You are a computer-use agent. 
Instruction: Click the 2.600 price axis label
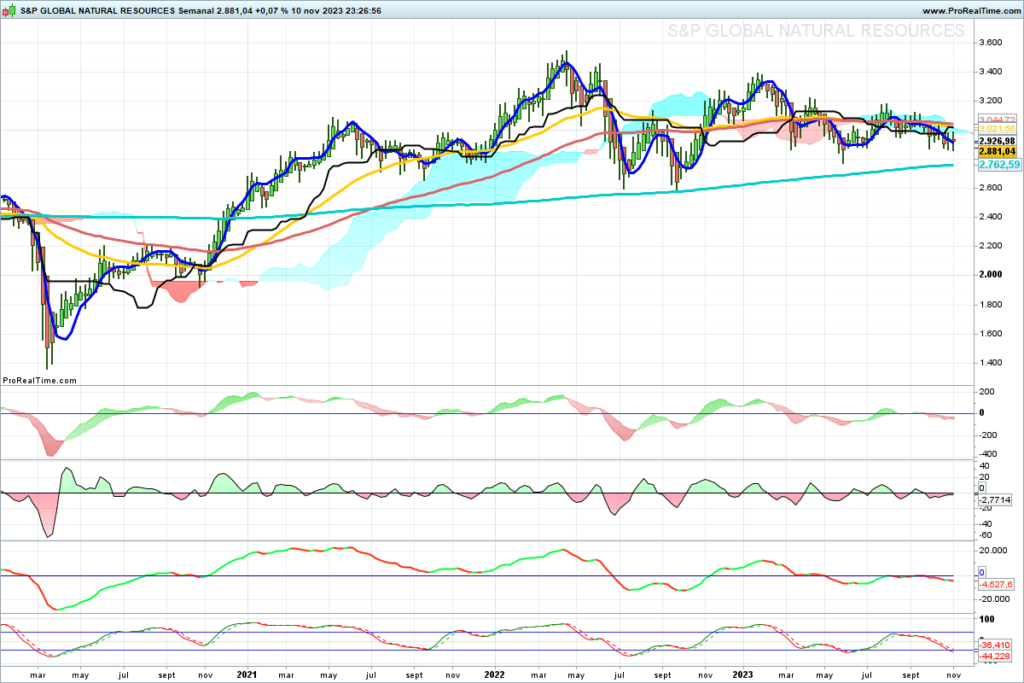point(991,188)
